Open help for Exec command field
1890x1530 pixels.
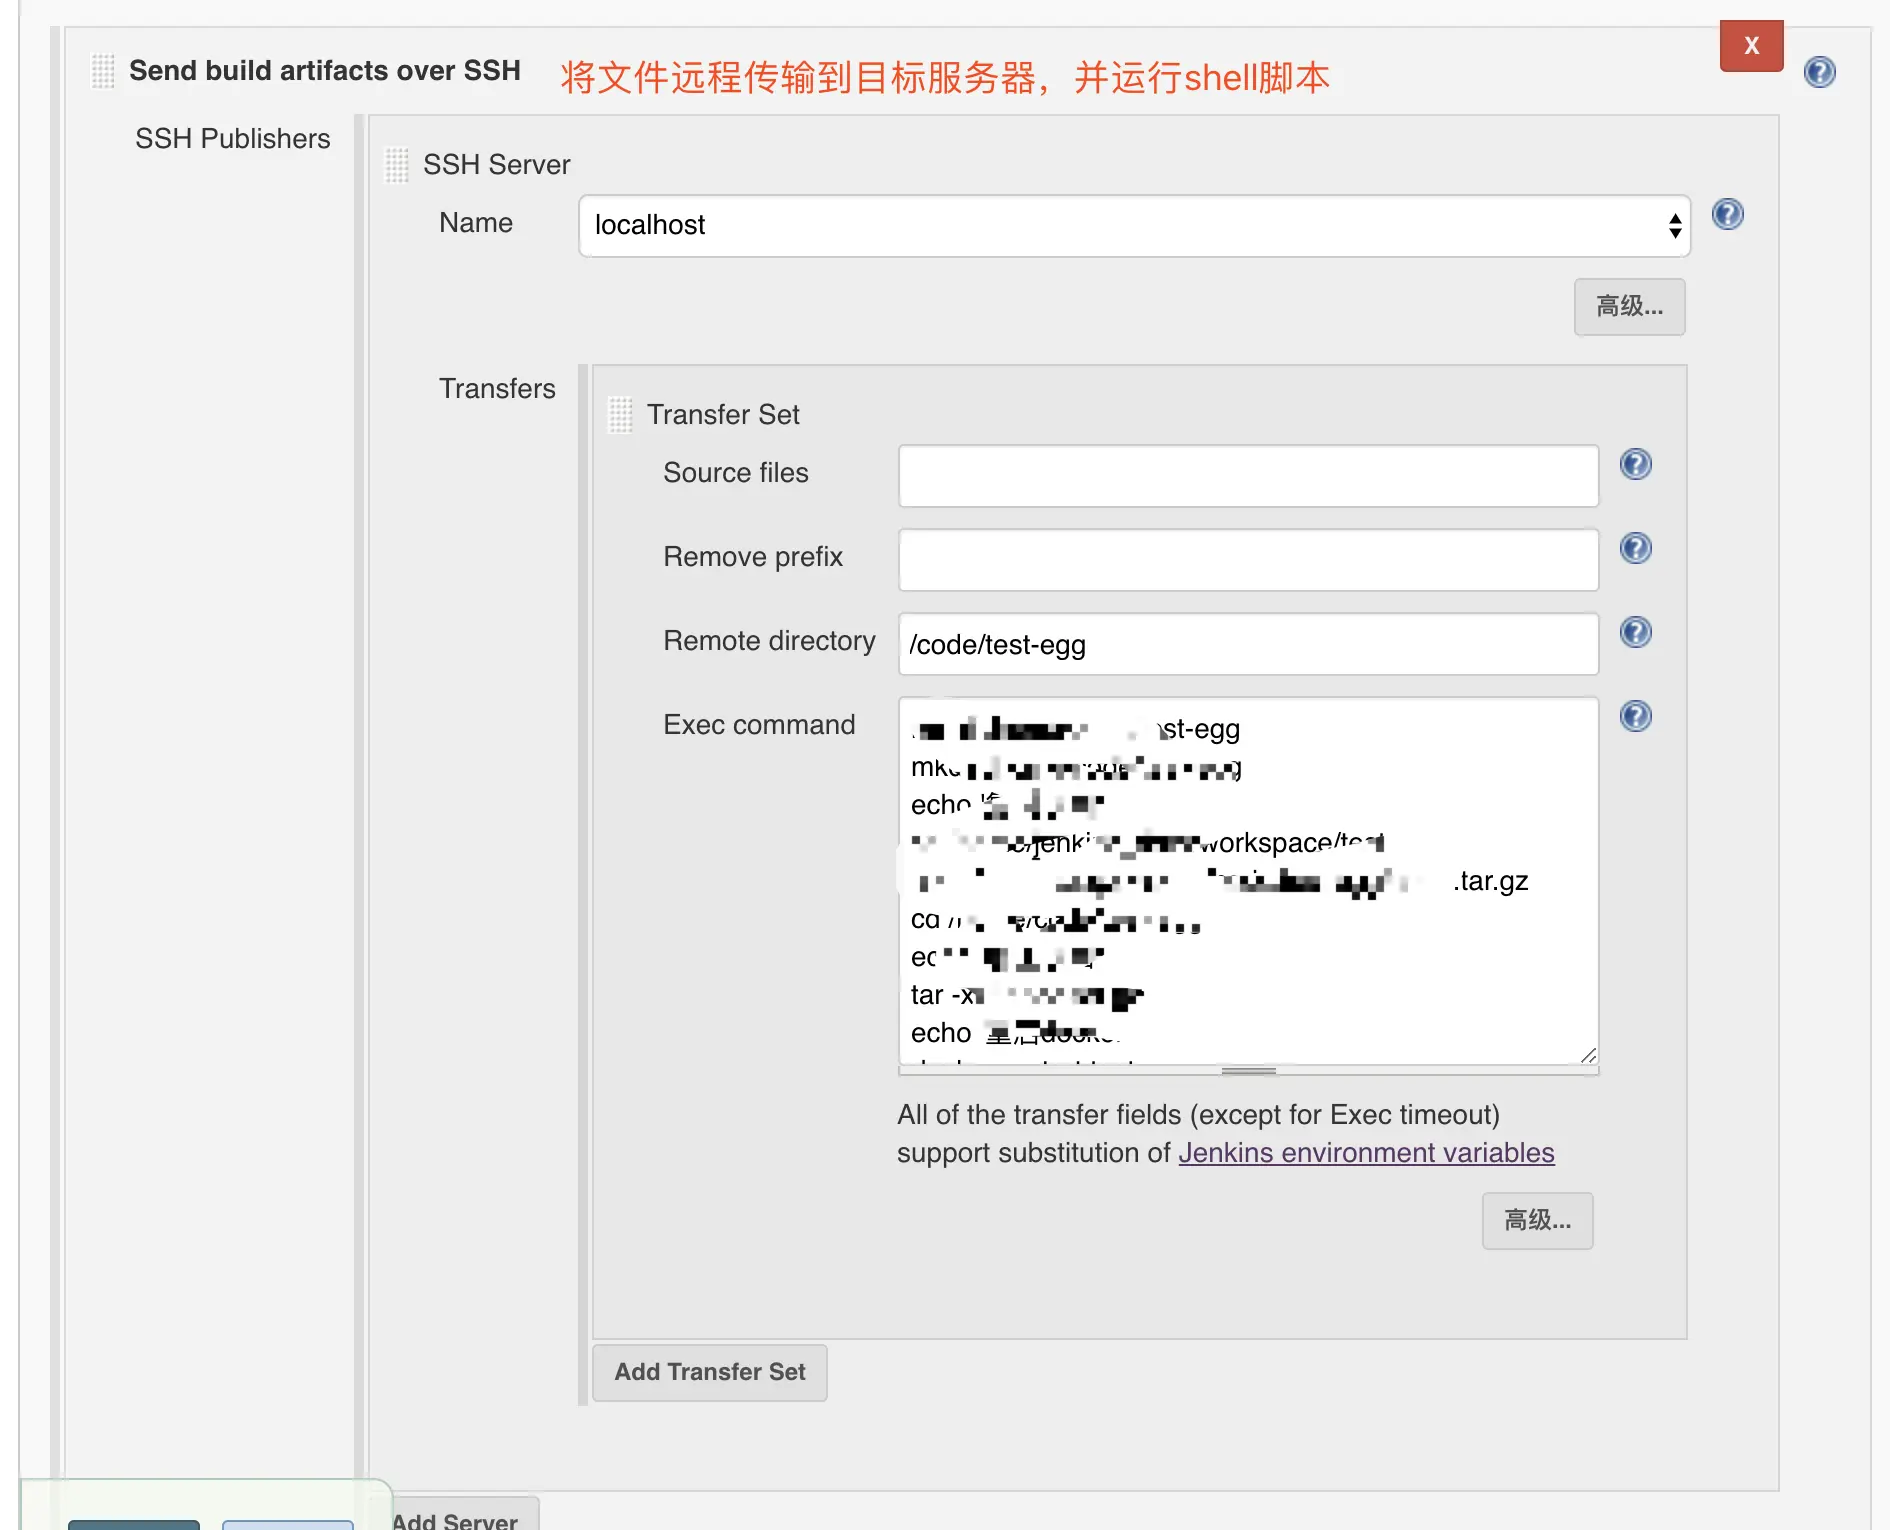[1635, 716]
